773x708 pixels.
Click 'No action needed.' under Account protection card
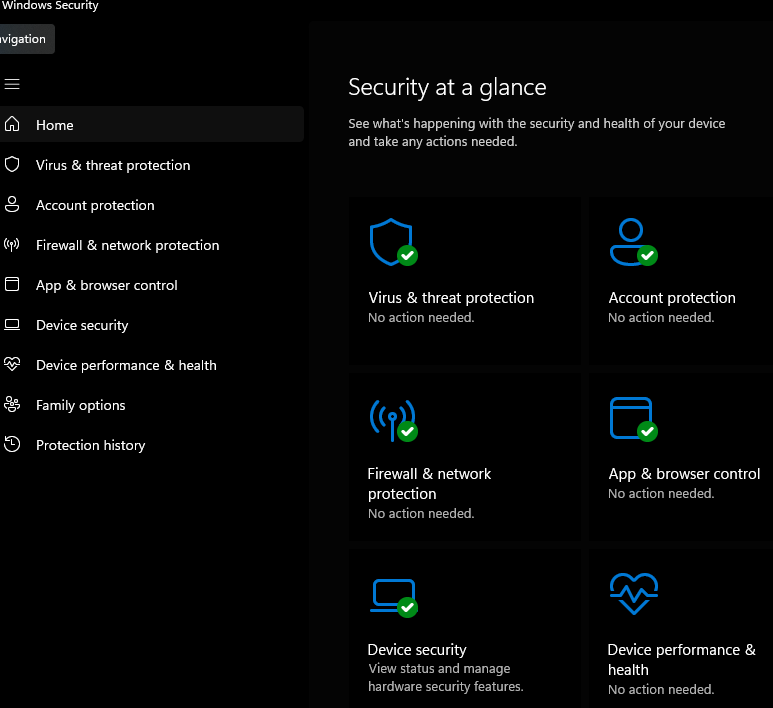[x=661, y=318]
